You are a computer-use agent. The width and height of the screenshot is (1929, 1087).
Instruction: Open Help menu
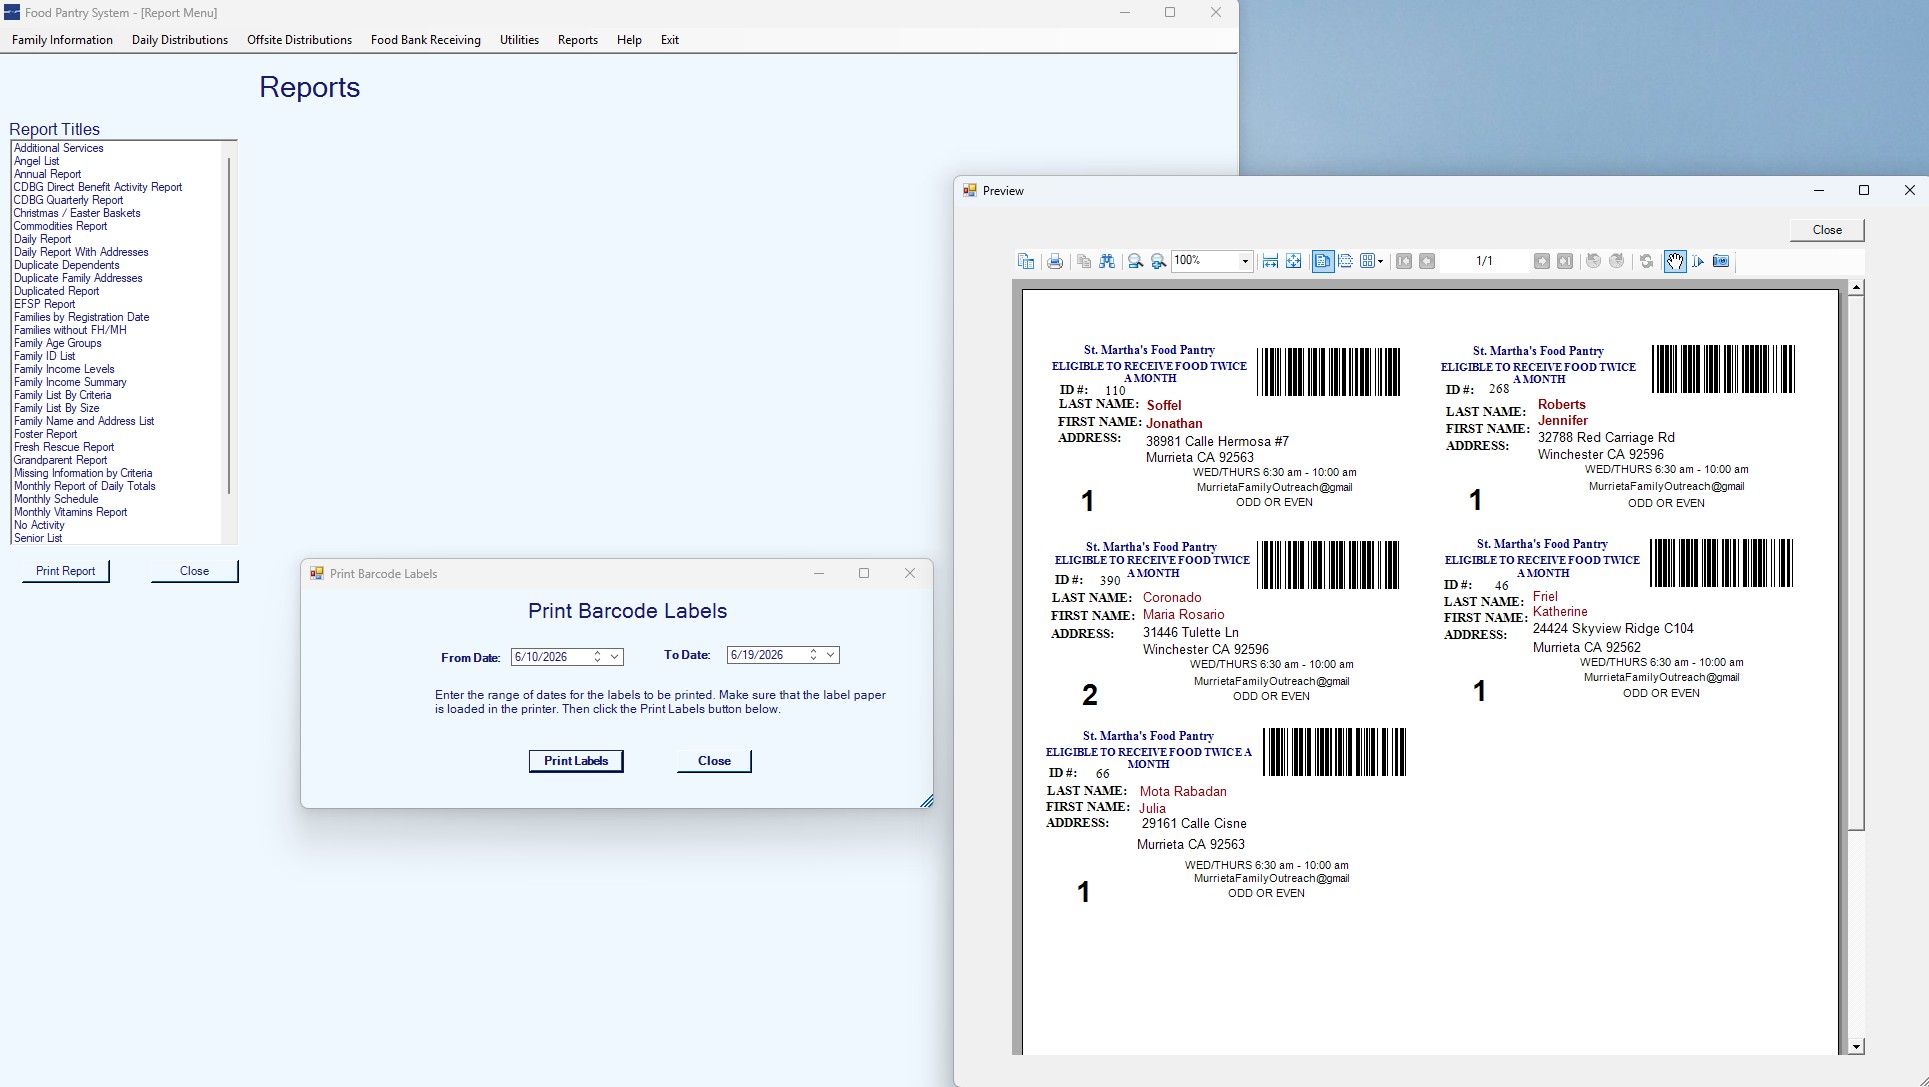point(629,40)
